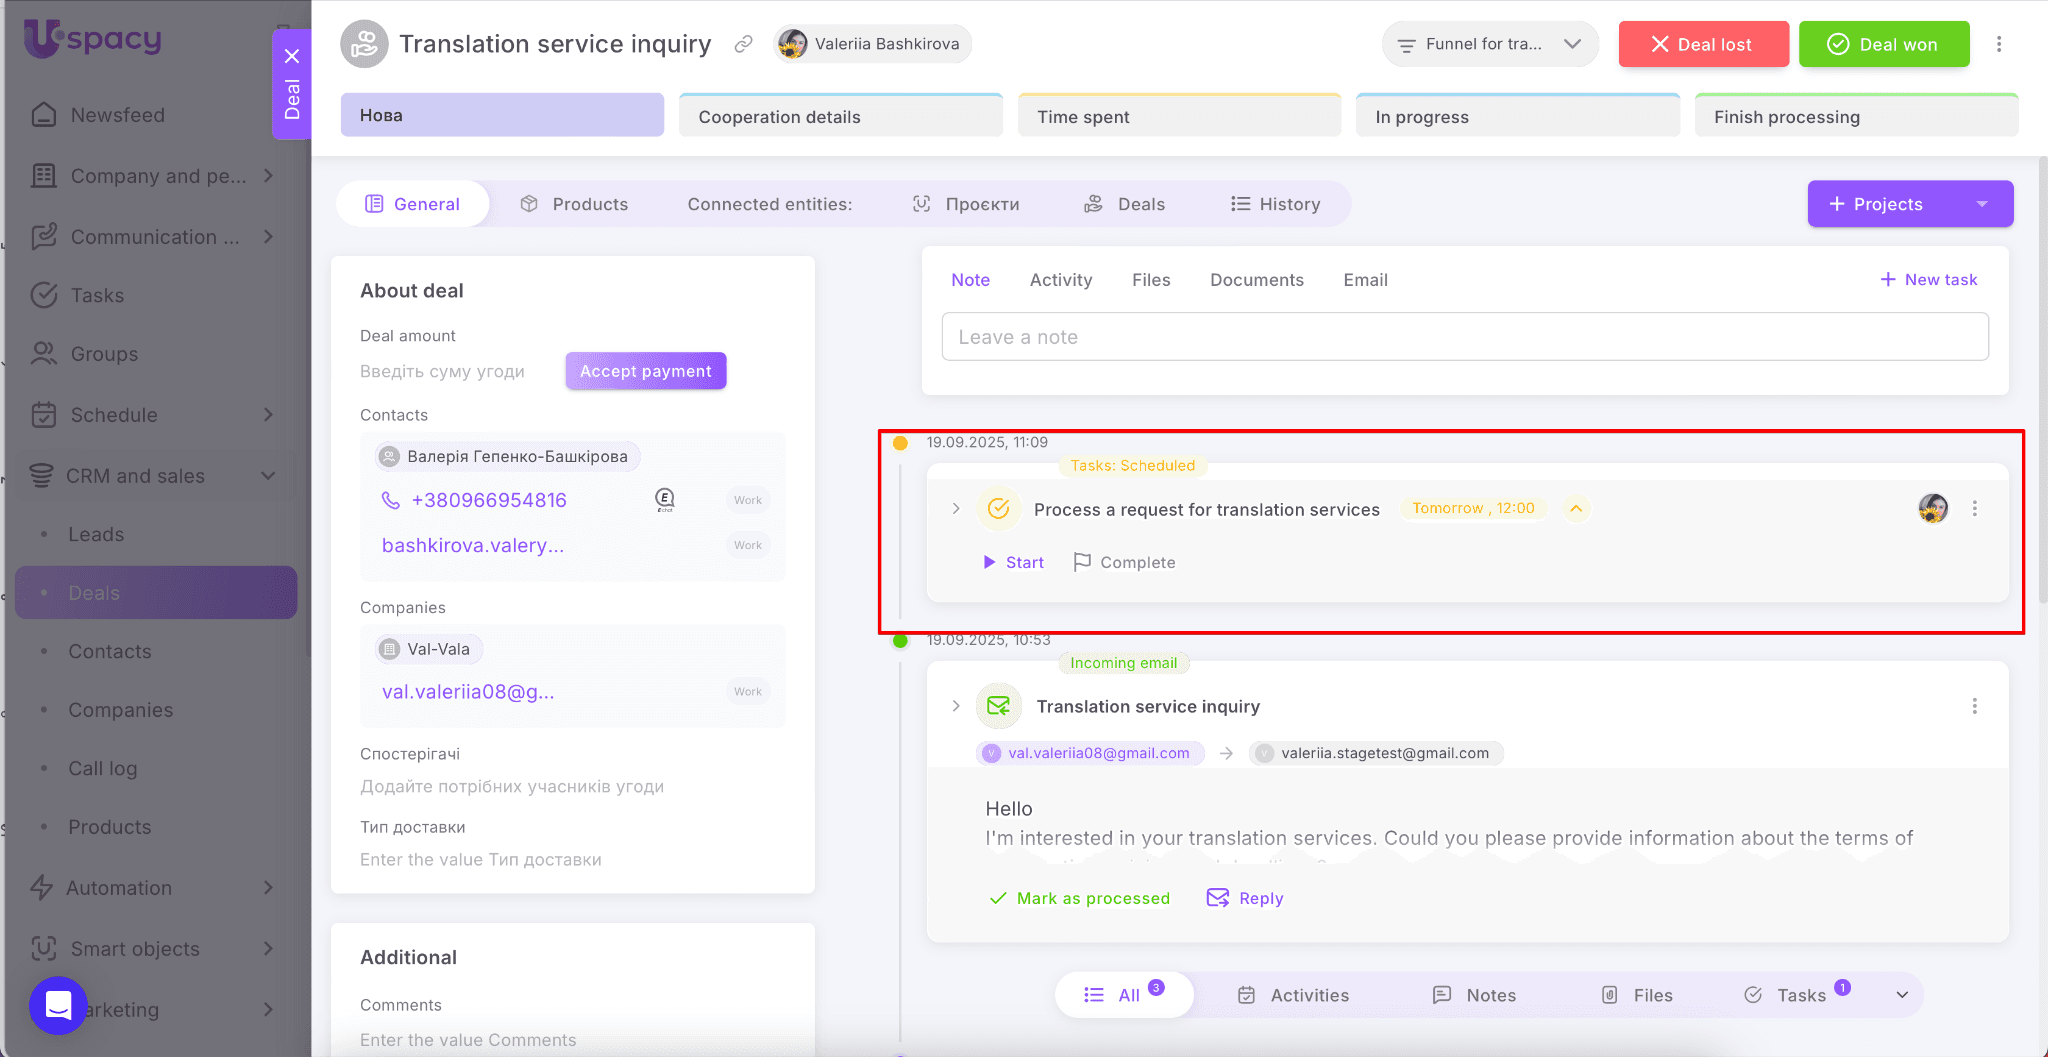Image resolution: width=2048 pixels, height=1057 pixels.
Task: Open the Funnel selector dropdown
Action: tap(1489, 44)
